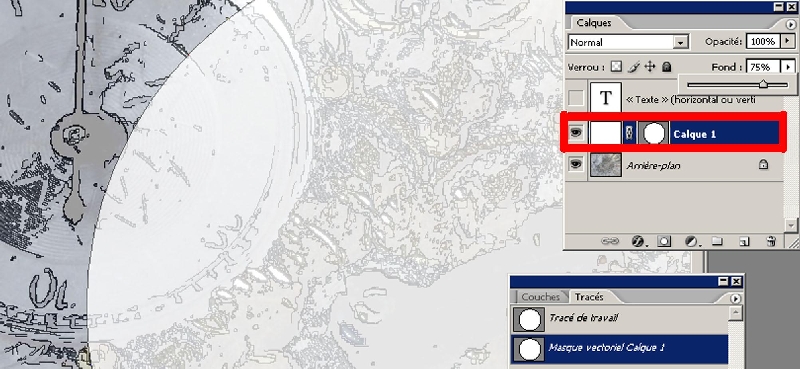
Task: Click the Fond slider handle
Action: point(763,85)
